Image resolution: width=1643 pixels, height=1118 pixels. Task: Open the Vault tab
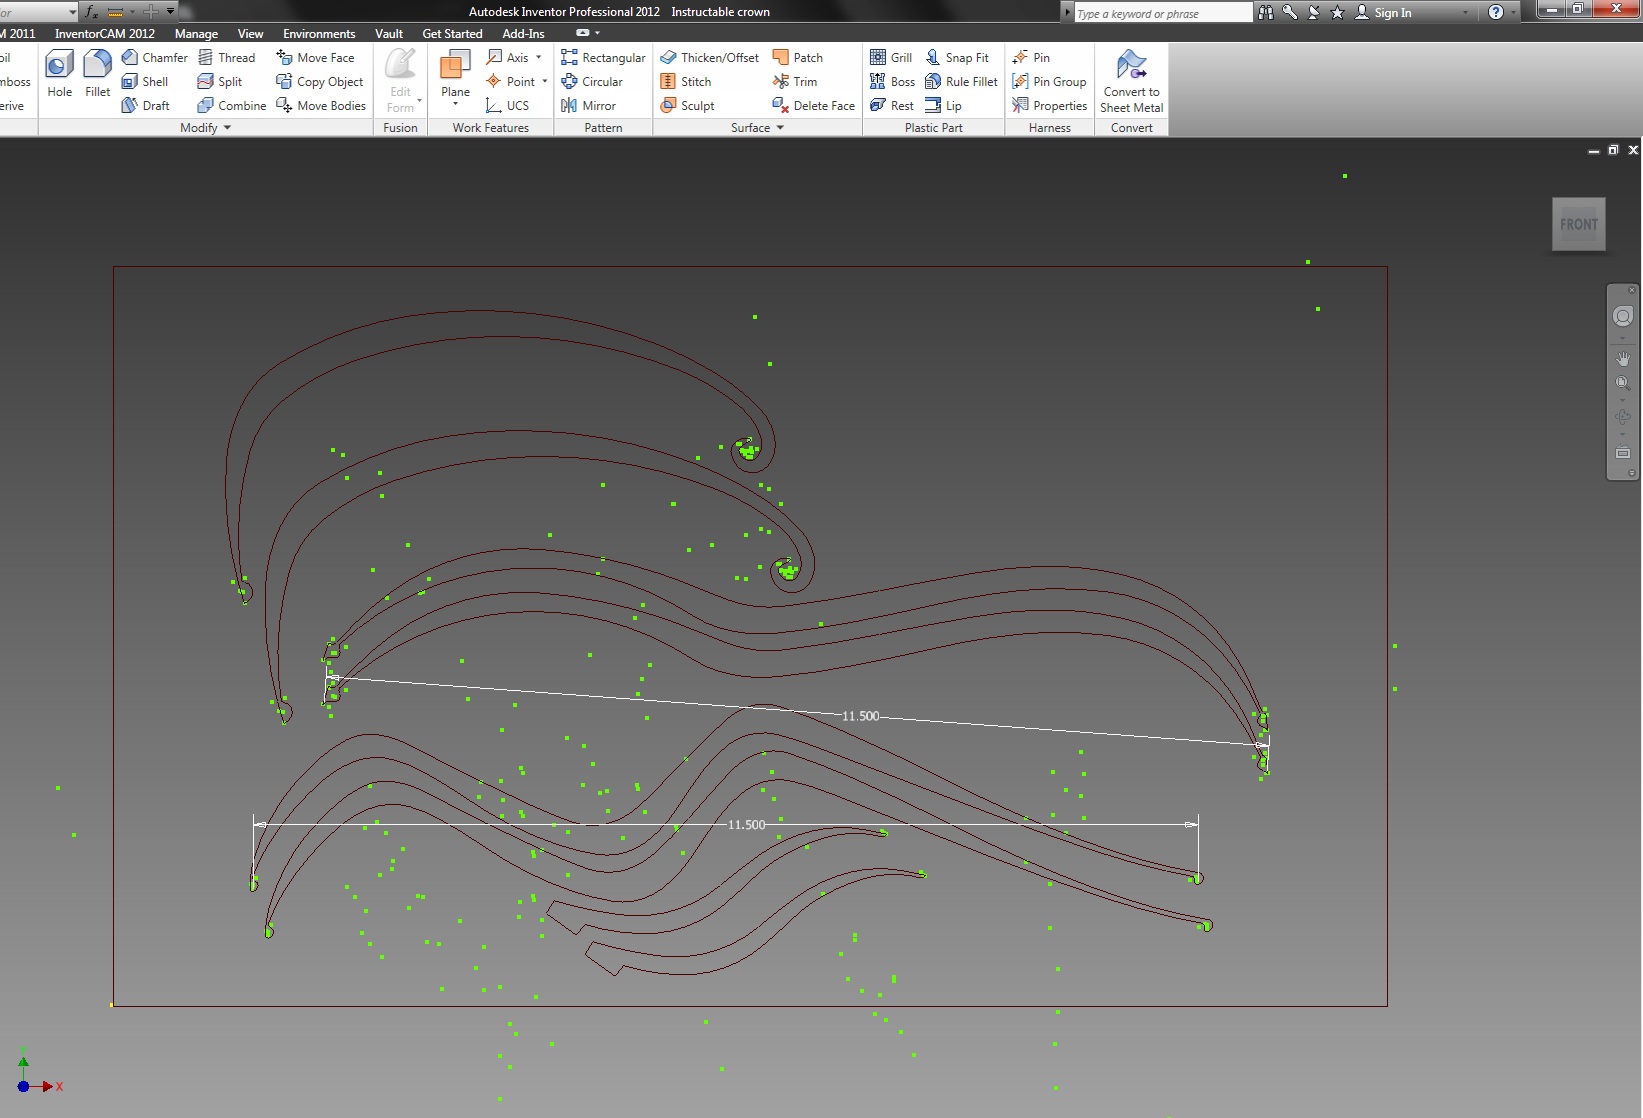389,34
